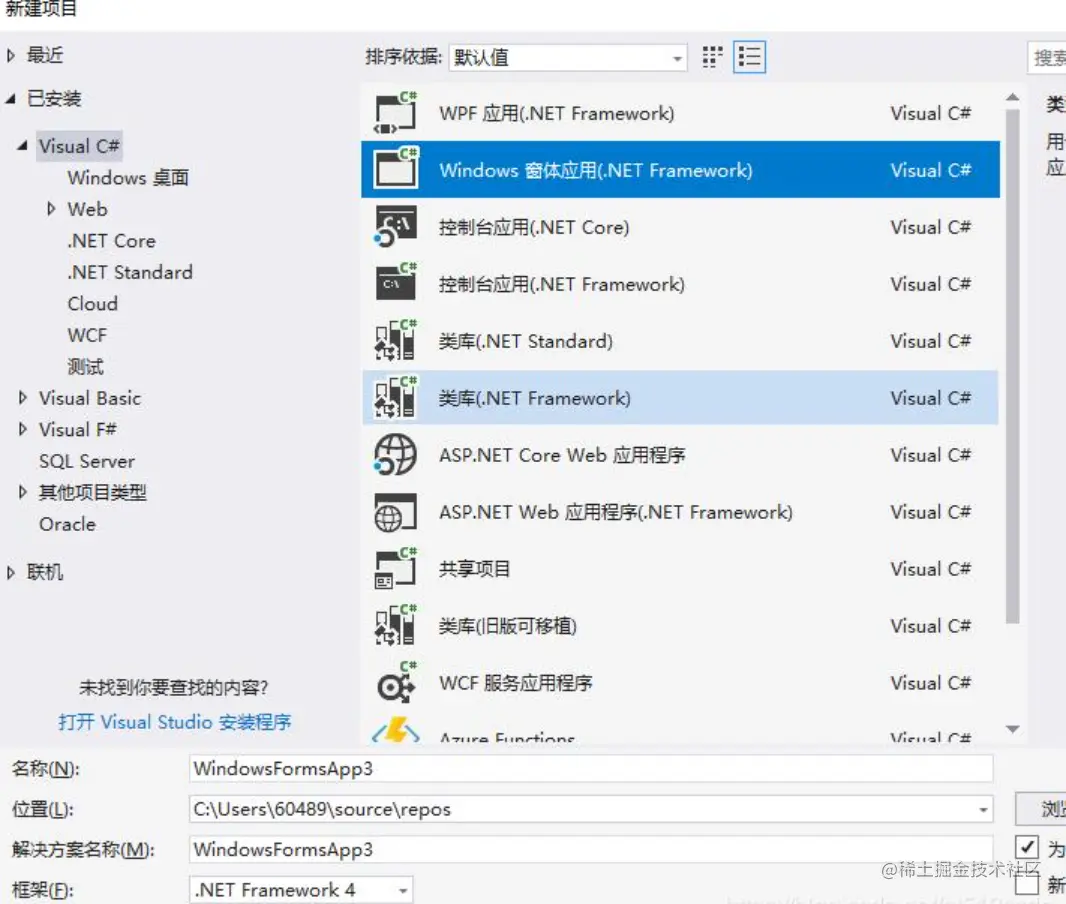Image resolution: width=1066 pixels, height=904 pixels.
Task: Select ASP.NET Core Web 应用程序 text
Action: pos(562,455)
